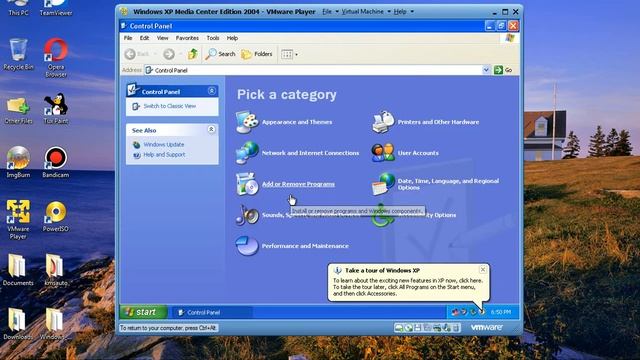Expand the Address bar dropdown arrow
Screen dimensions: 640x360
[x=486, y=70]
